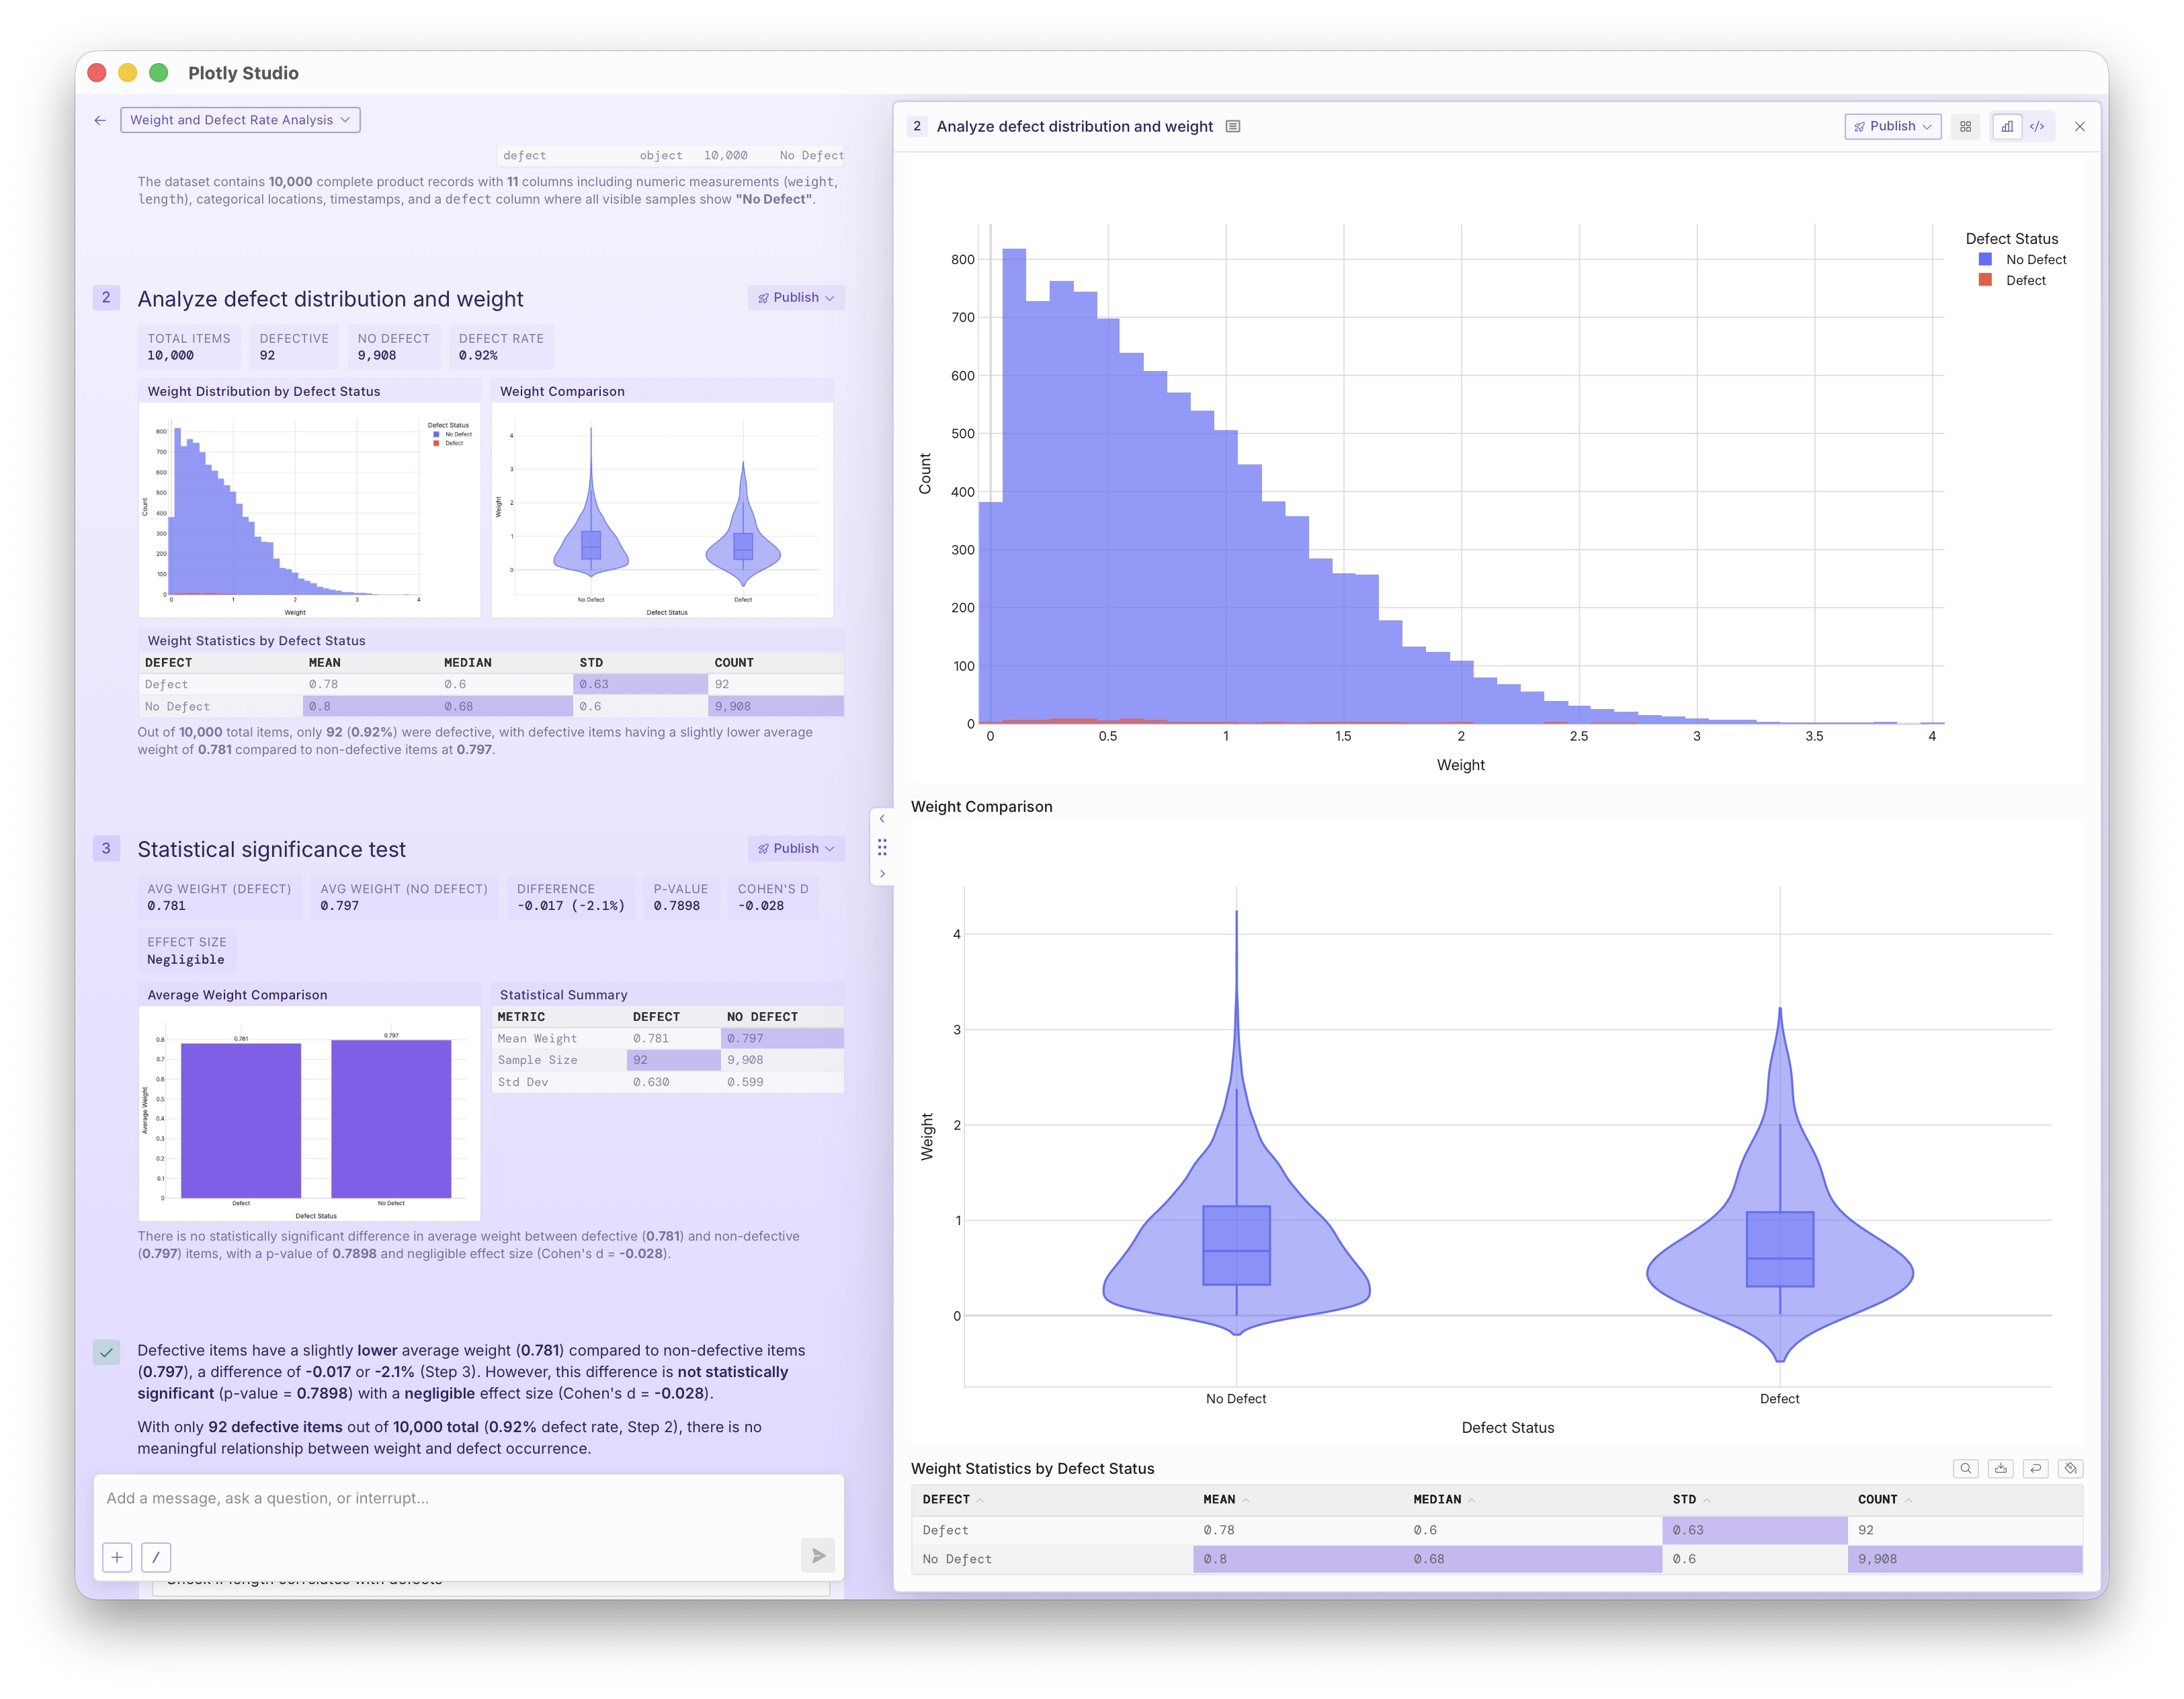Sort the table by the STD column
Viewport: 2184px width, 1699px height.
pos(1690,1499)
